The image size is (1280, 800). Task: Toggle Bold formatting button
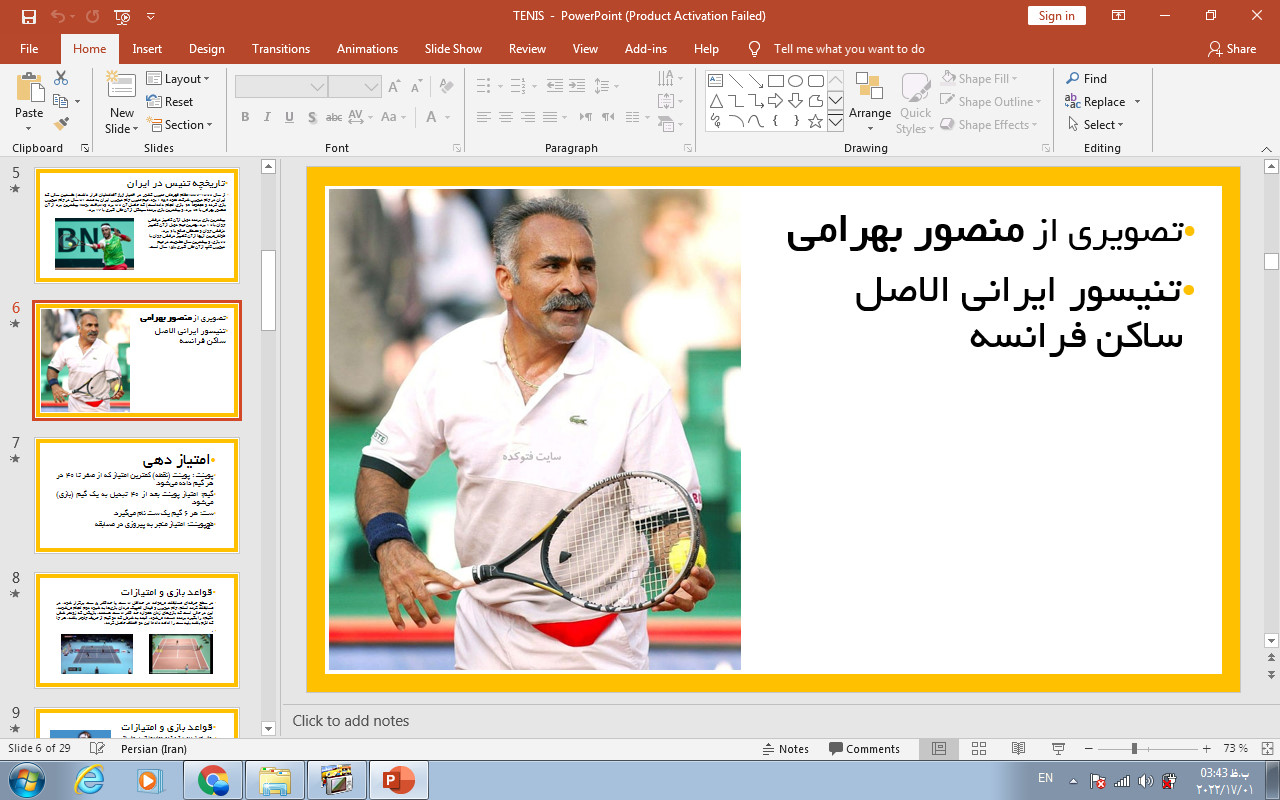click(245, 117)
